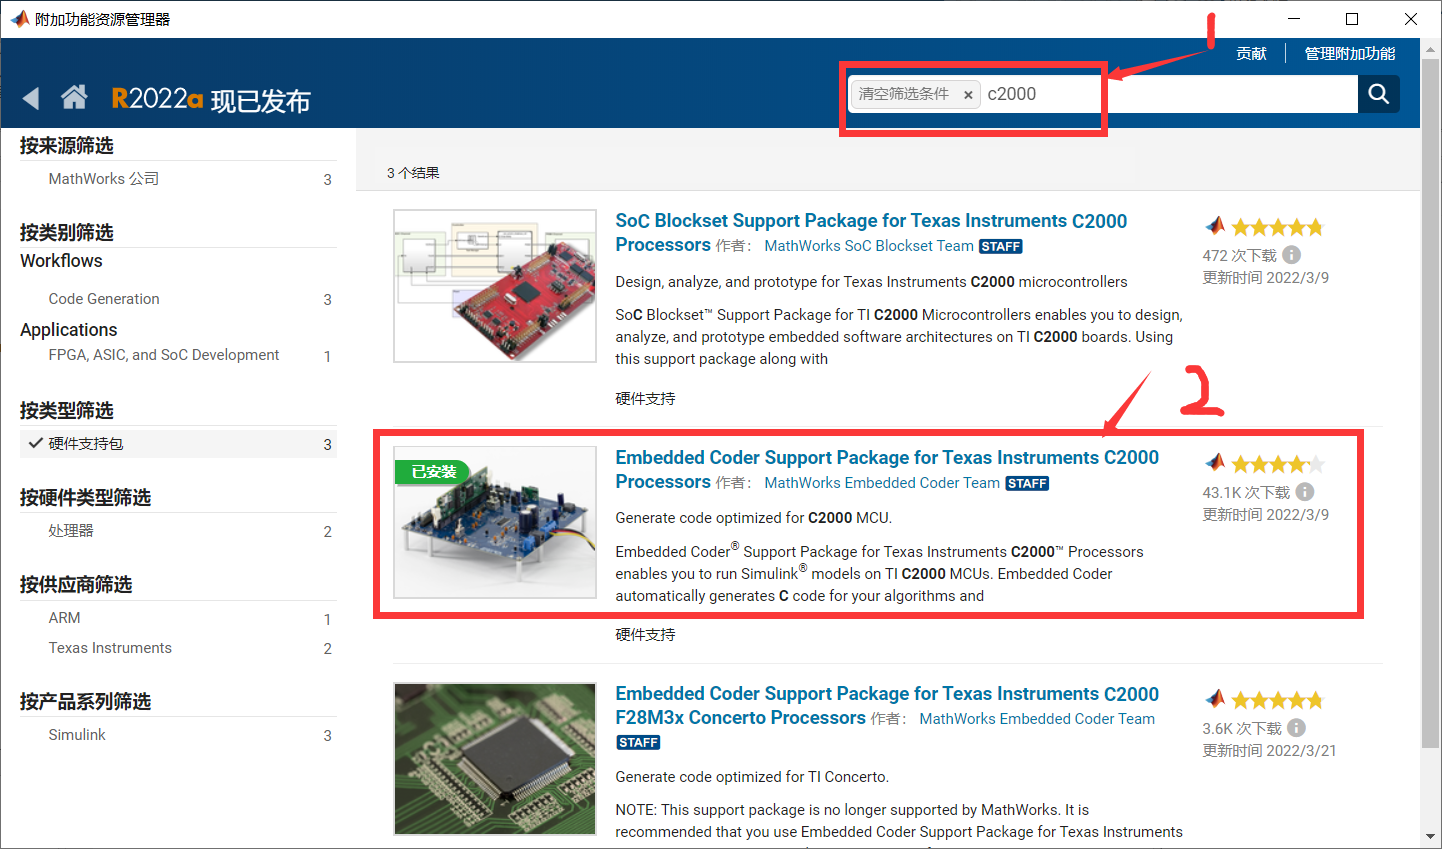Maximize the 附加功能资源管理器 window

(1352, 19)
